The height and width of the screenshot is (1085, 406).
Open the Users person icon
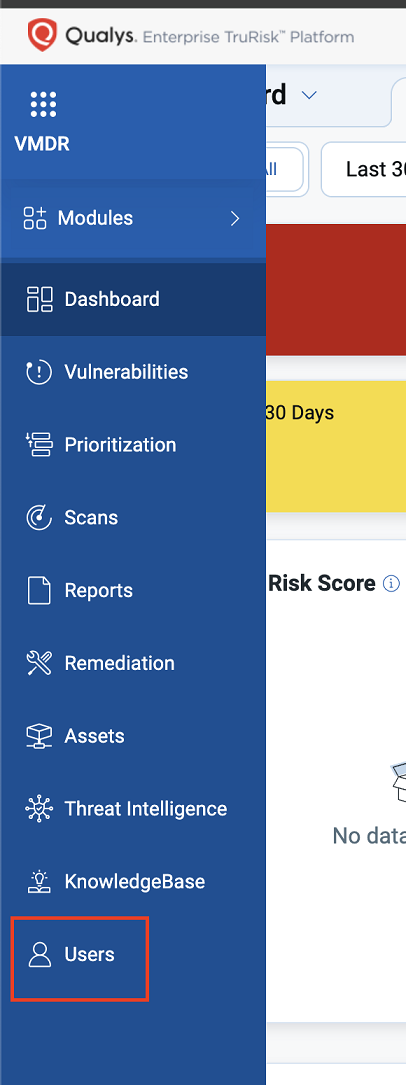click(39, 954)
